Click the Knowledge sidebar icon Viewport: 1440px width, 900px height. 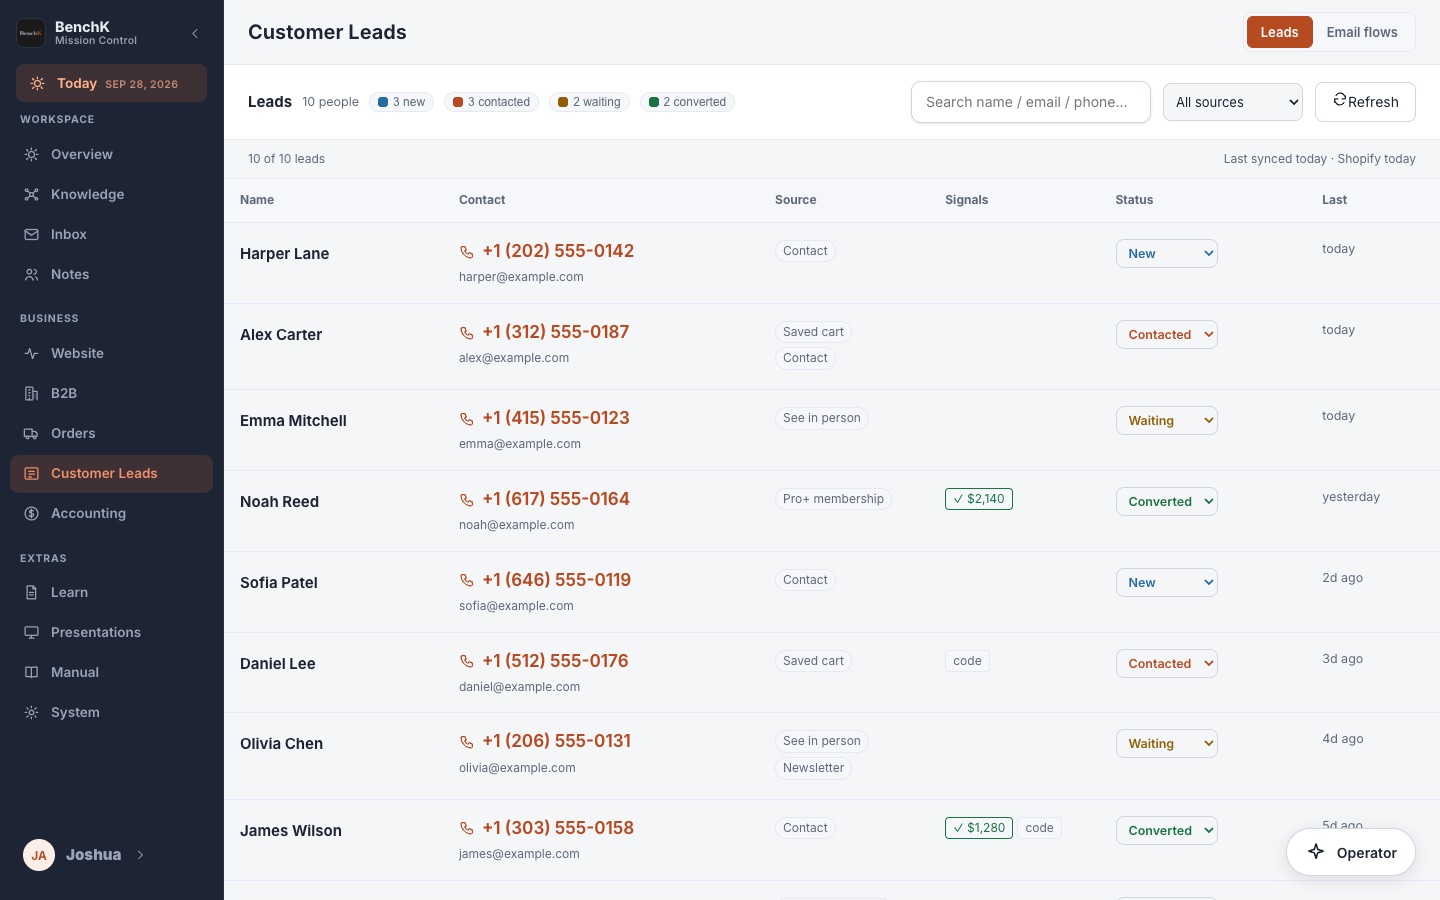[32, 195]
